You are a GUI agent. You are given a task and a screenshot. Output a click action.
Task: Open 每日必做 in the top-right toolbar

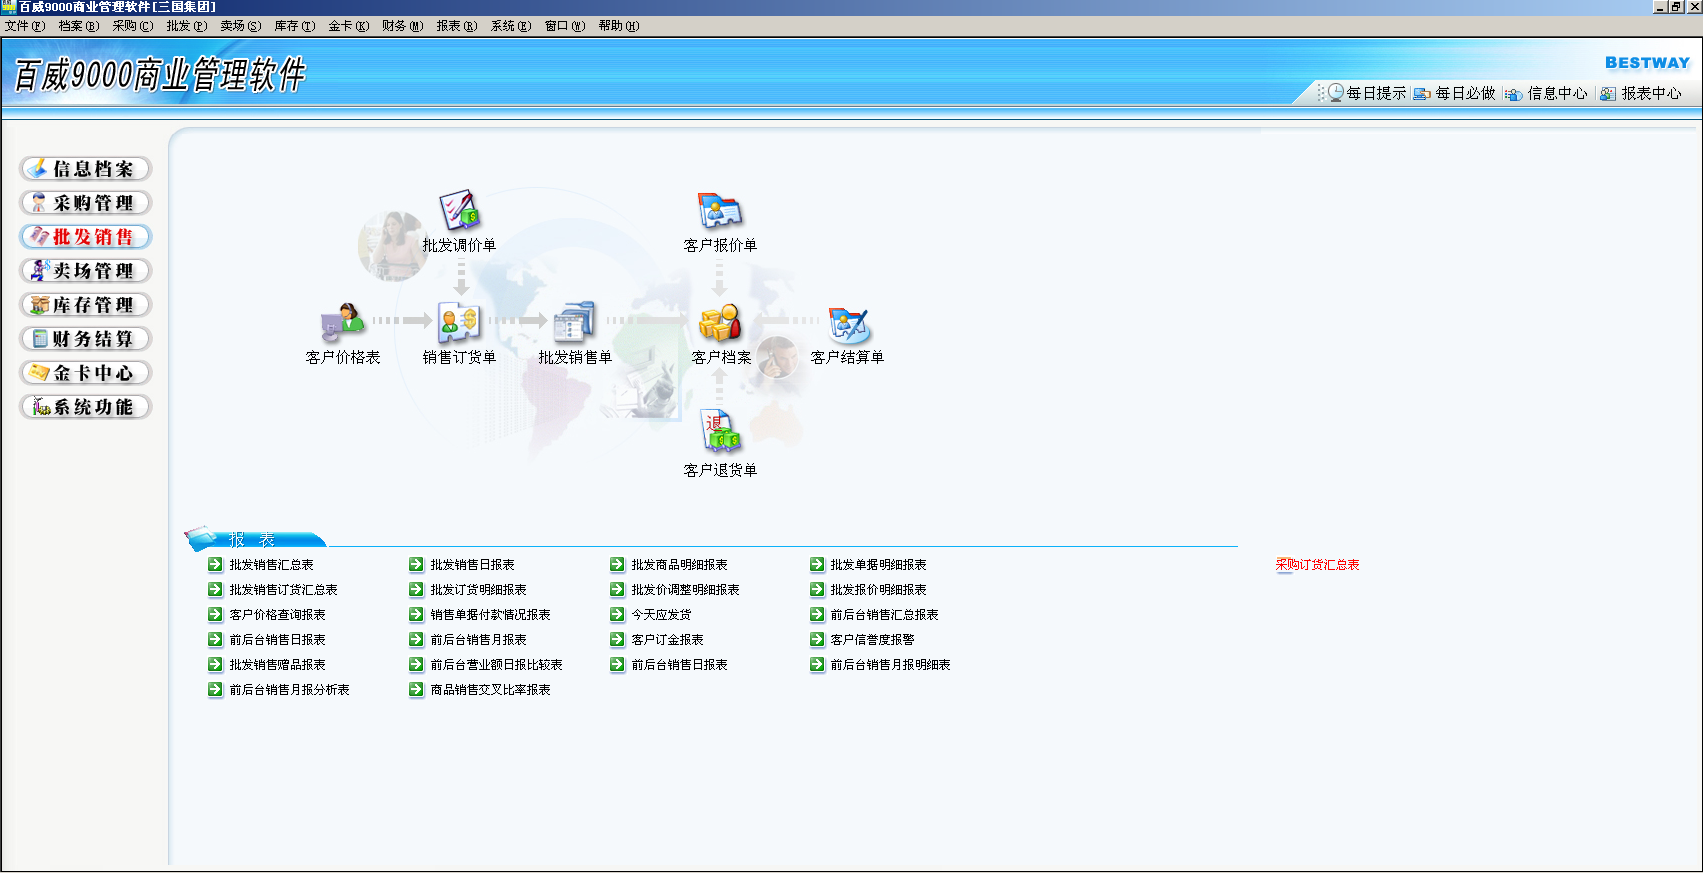[x=1455, y=93]
